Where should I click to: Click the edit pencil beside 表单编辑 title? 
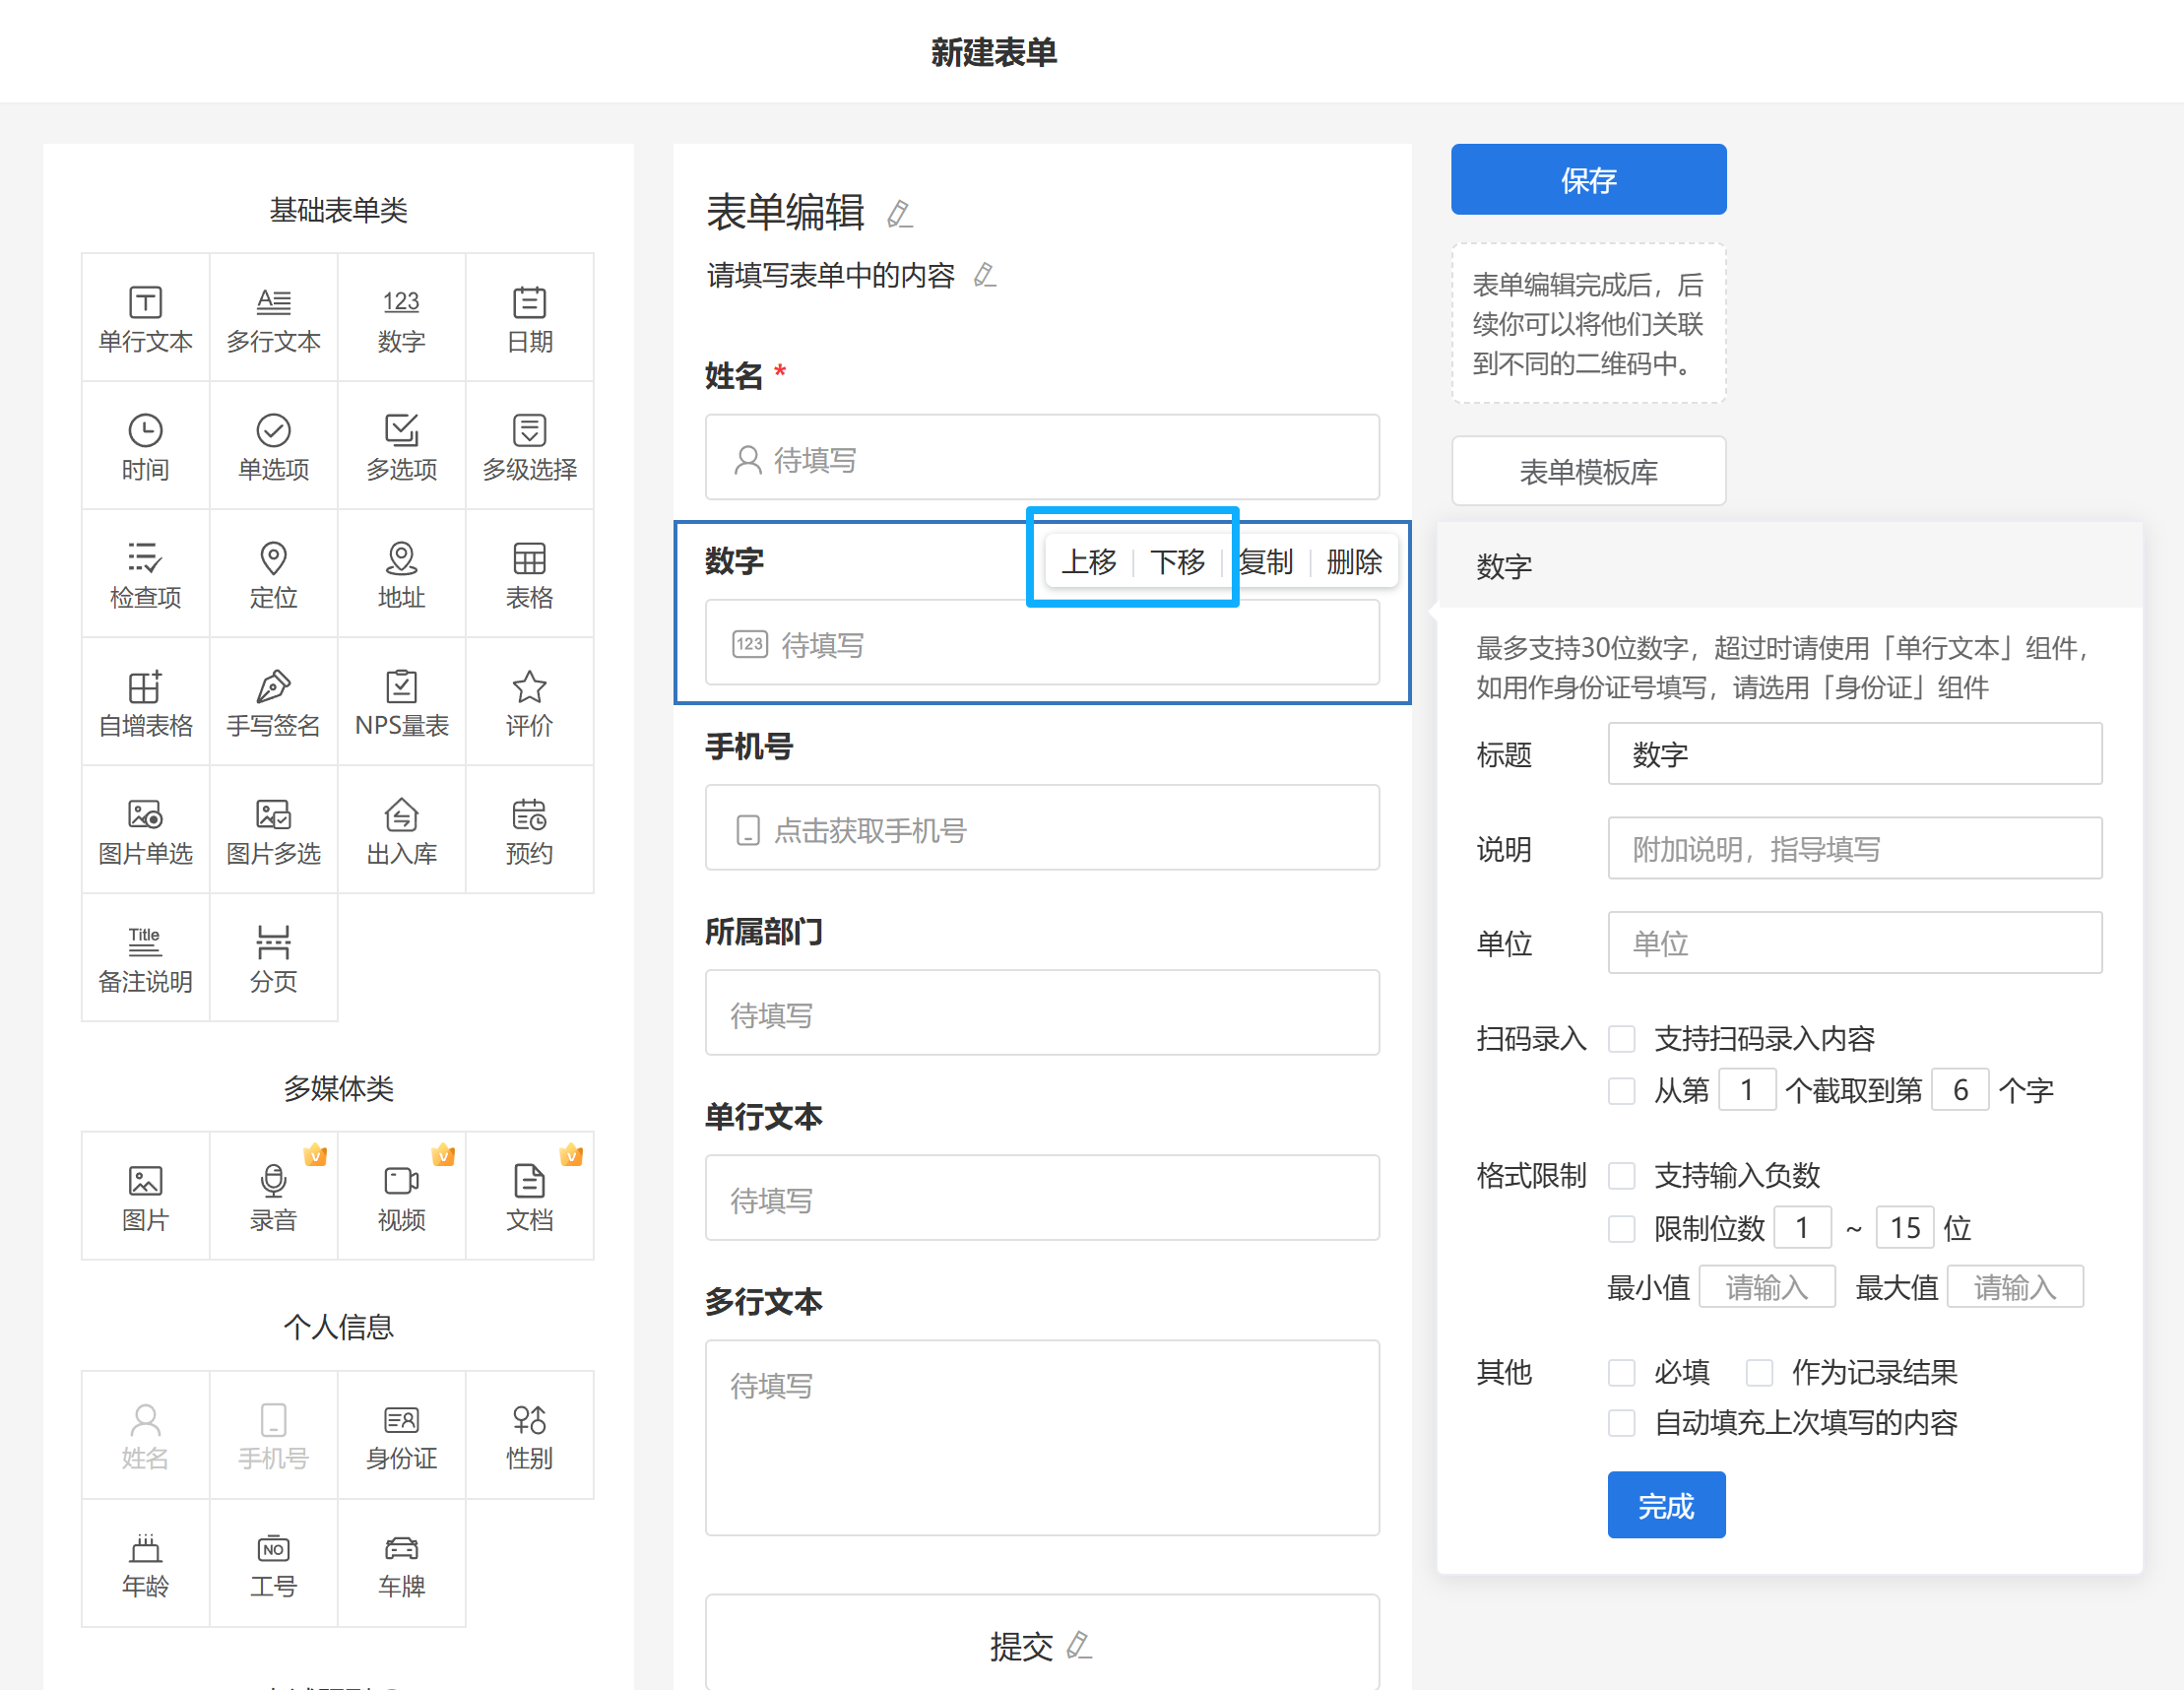tap(899, 214)
